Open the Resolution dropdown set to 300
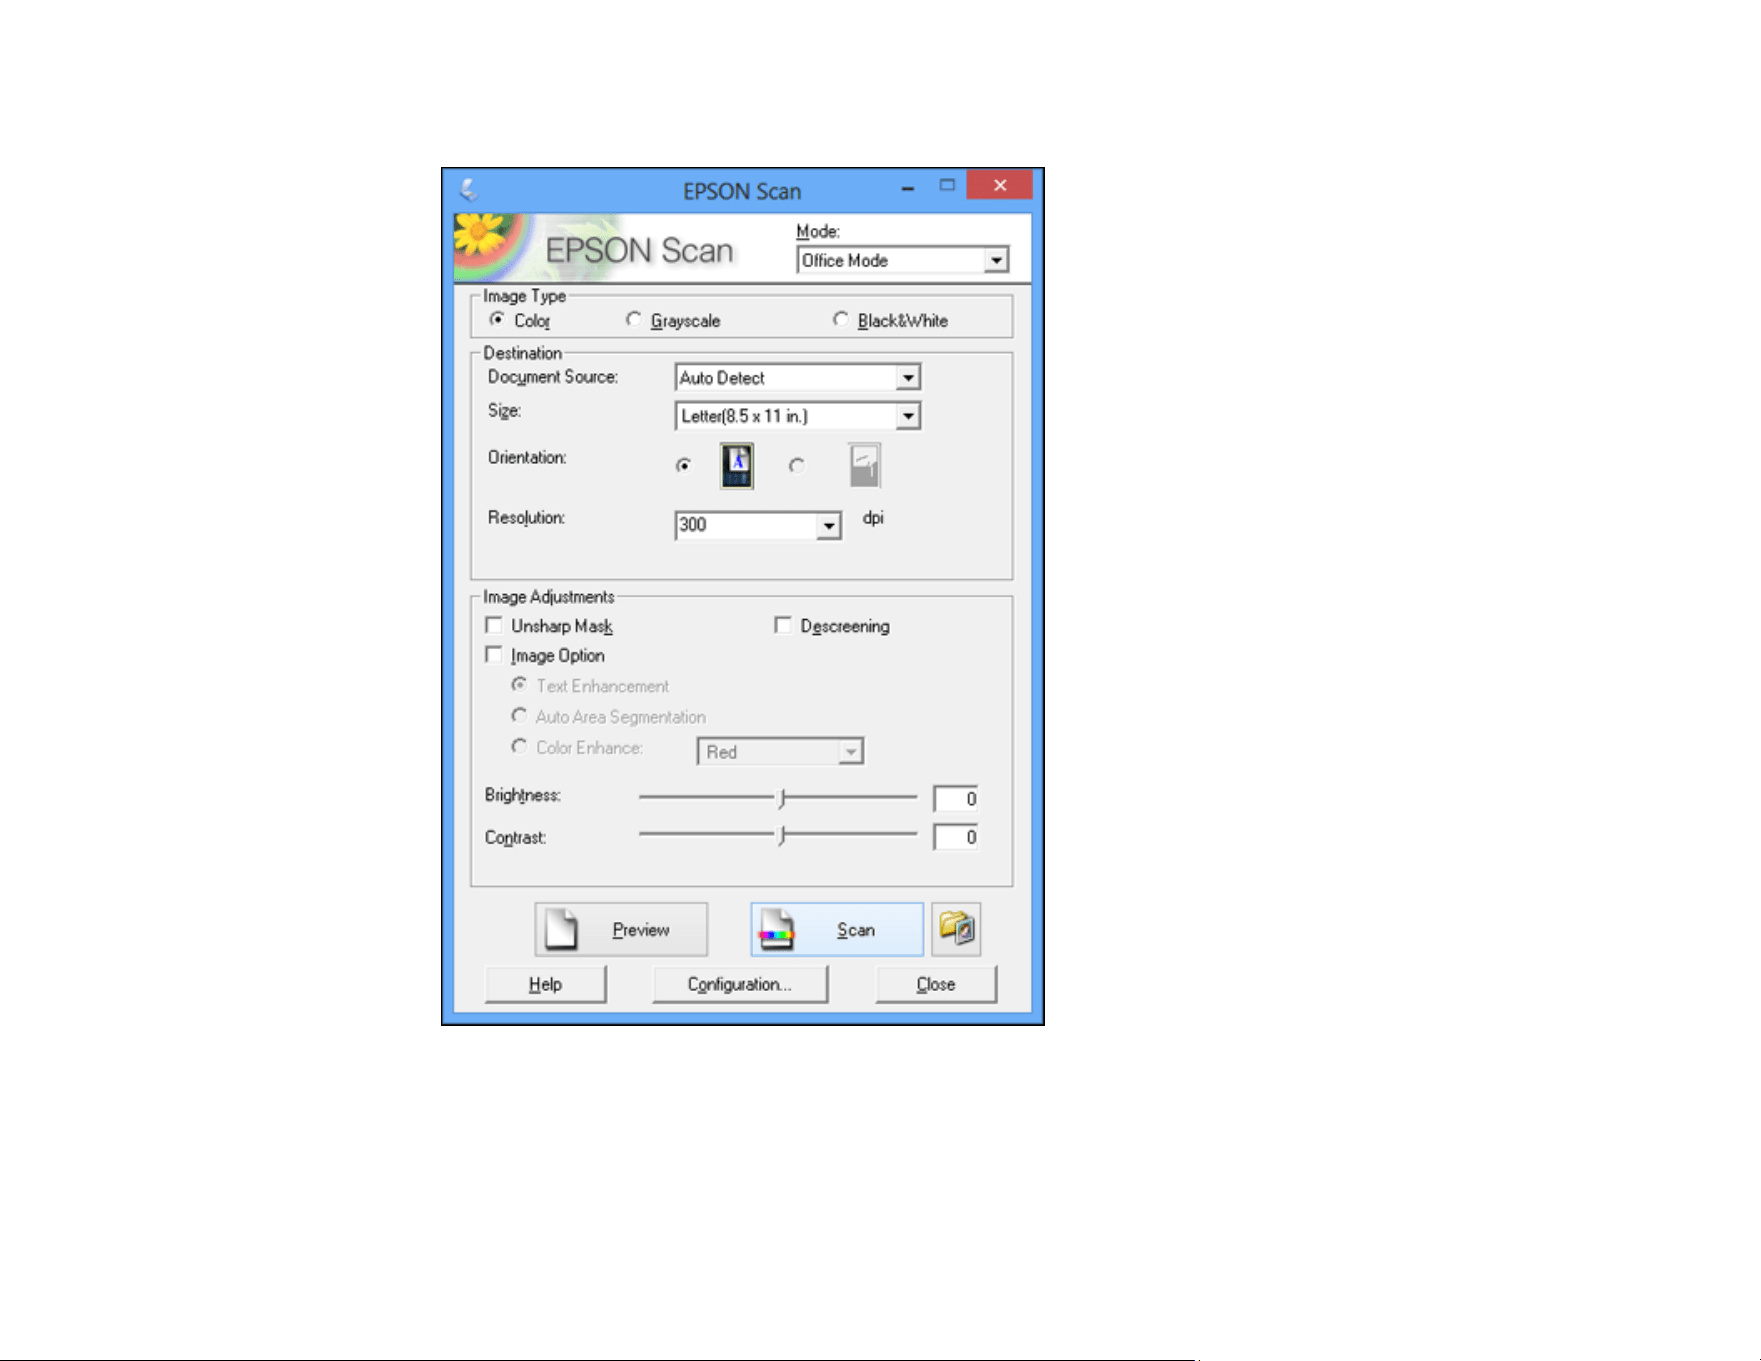The width and height of the screenshot is (1761, 1361). click(x=758, y=525)
